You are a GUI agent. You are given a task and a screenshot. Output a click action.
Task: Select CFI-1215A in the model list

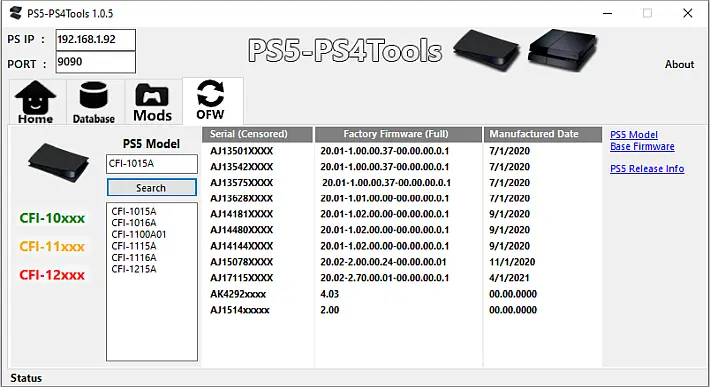[x=134, y=269]
